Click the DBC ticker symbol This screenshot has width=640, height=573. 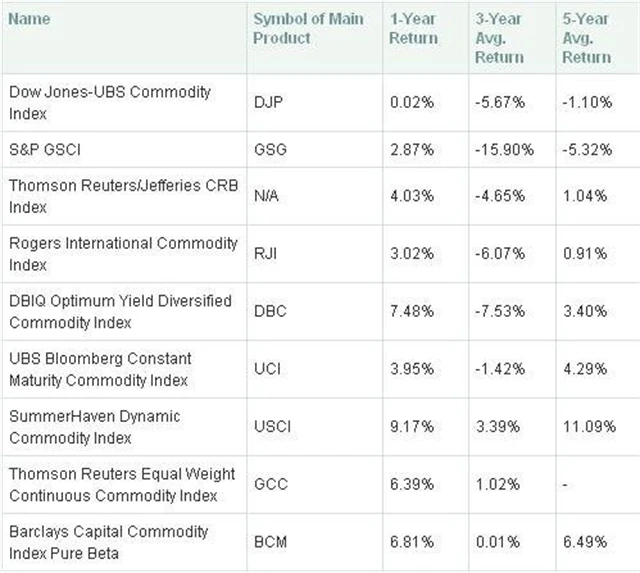[270, 311]
